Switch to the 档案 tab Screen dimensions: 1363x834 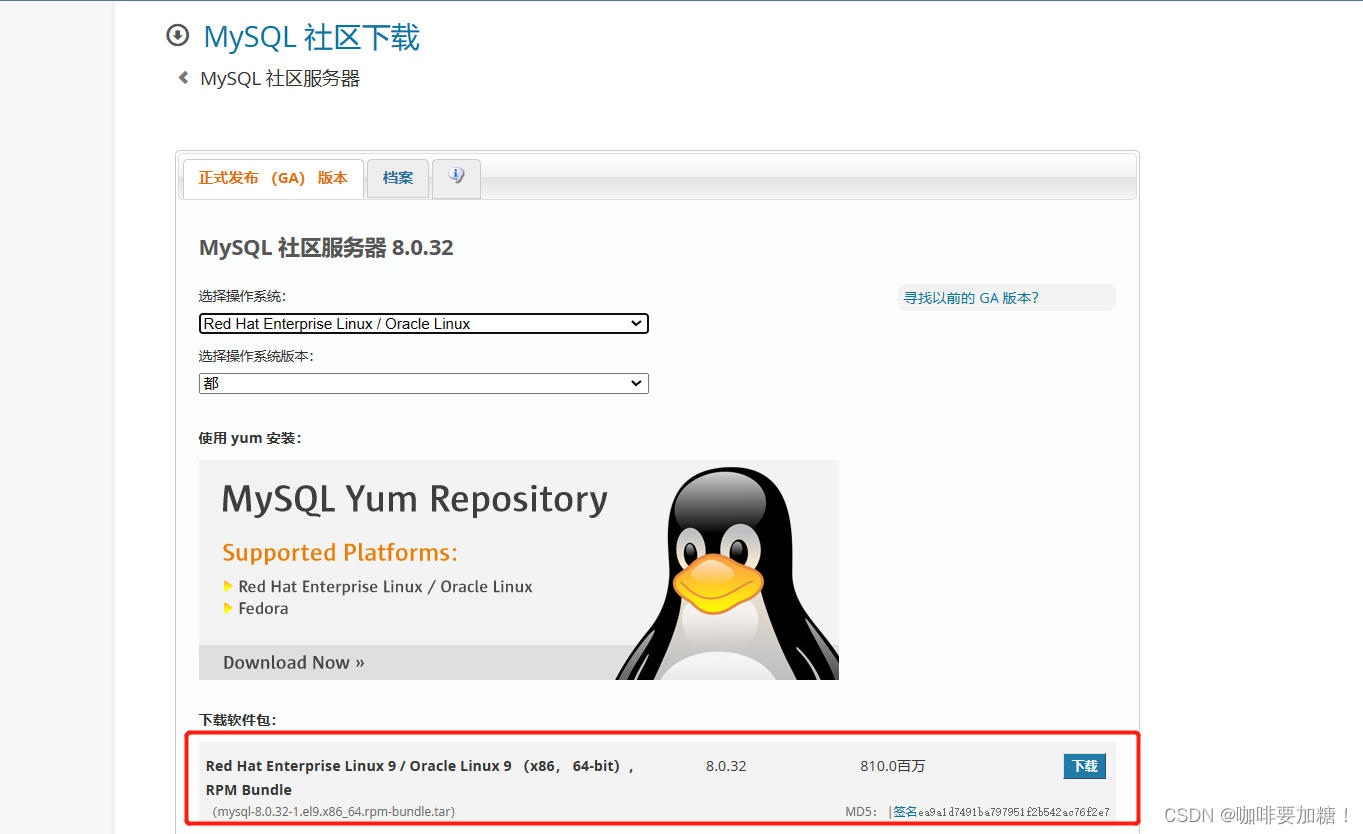pyautogui.click(x=398, y=178)
